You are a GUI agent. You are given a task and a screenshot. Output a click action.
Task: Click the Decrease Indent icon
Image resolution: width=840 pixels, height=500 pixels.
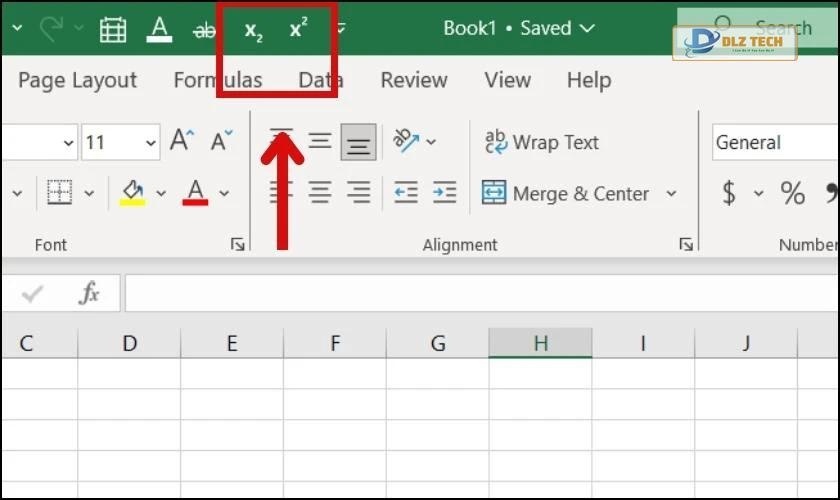405,193
